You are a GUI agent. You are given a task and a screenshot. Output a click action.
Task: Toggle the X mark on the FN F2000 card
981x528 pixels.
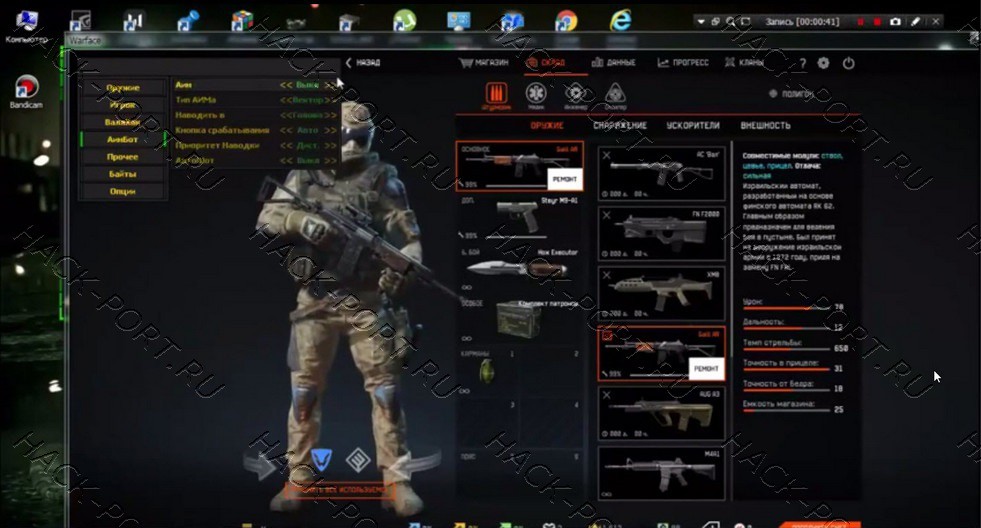pyautogui.click(x=606, y=215)
